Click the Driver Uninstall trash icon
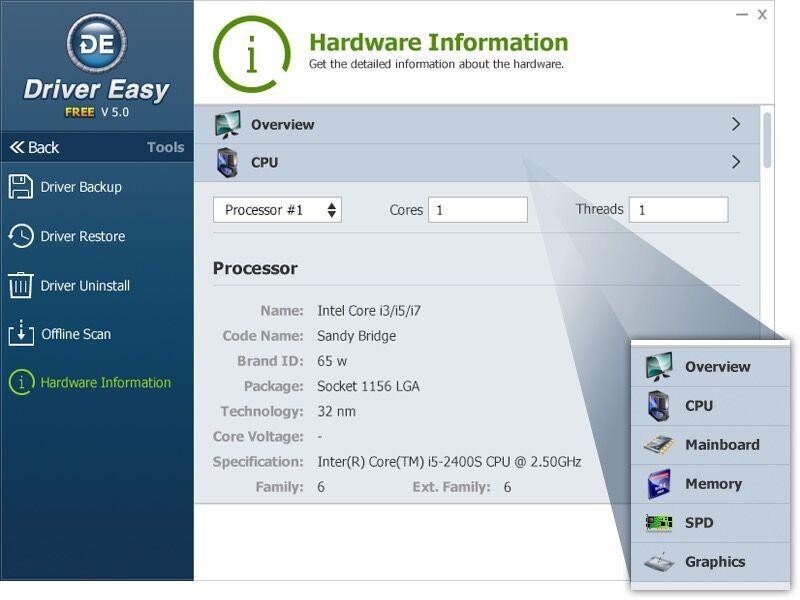The height and width of the screenshot is (600, 800). pyautogui.click(x=21, y=285)
